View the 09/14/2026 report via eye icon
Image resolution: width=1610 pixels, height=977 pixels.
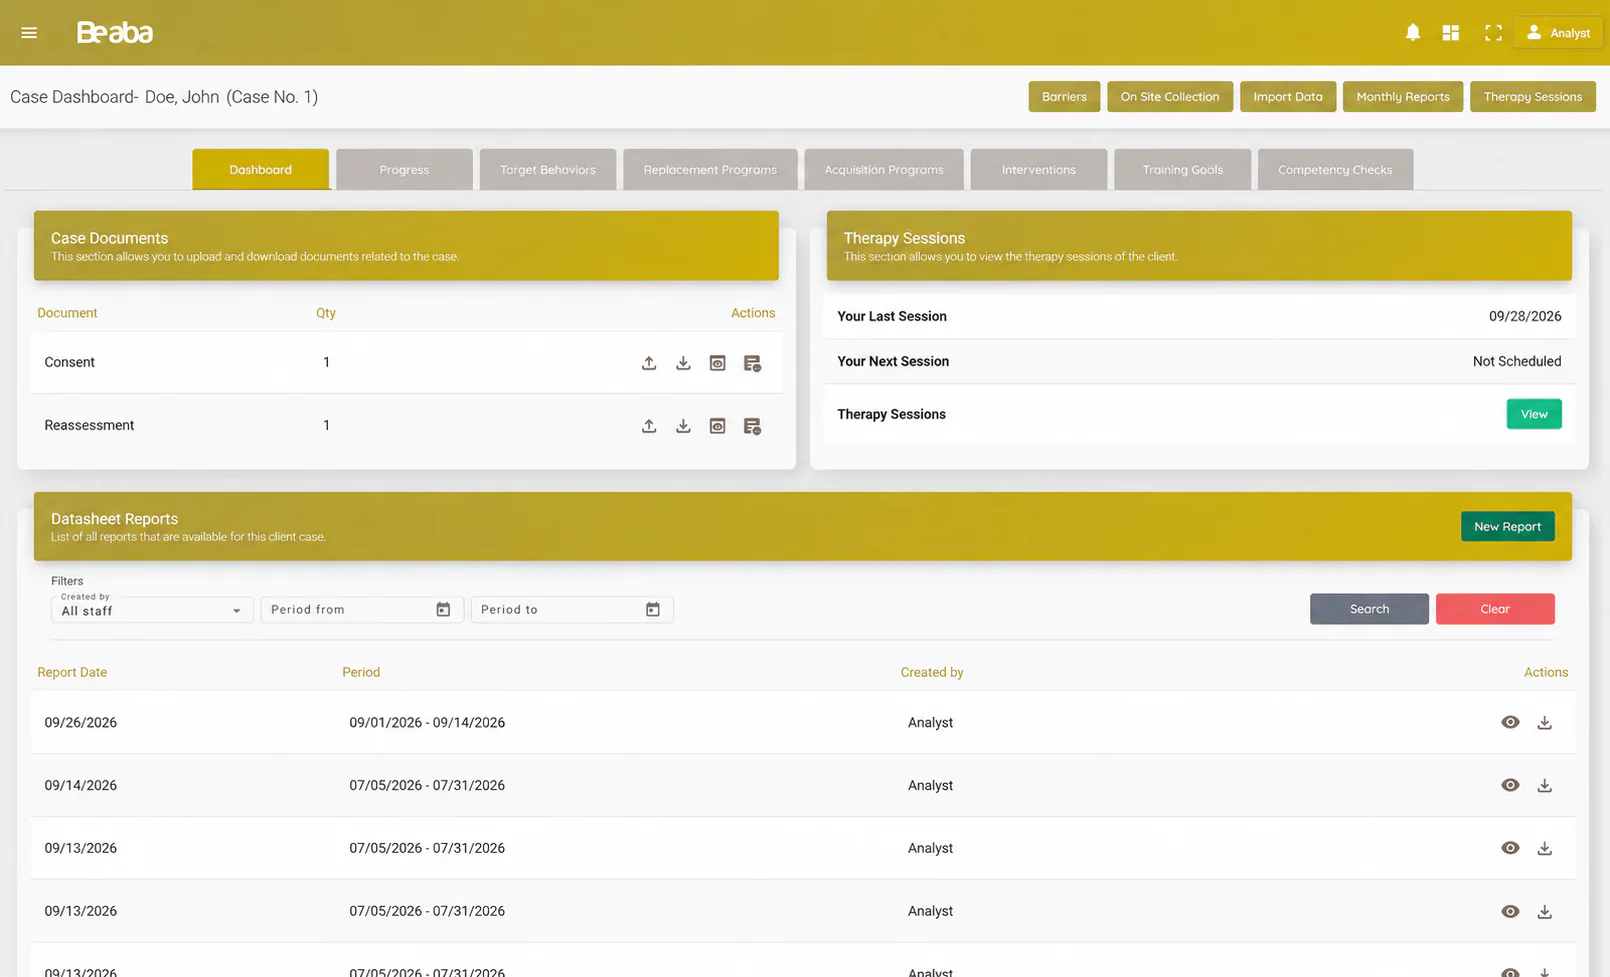tap(1510, 785)
